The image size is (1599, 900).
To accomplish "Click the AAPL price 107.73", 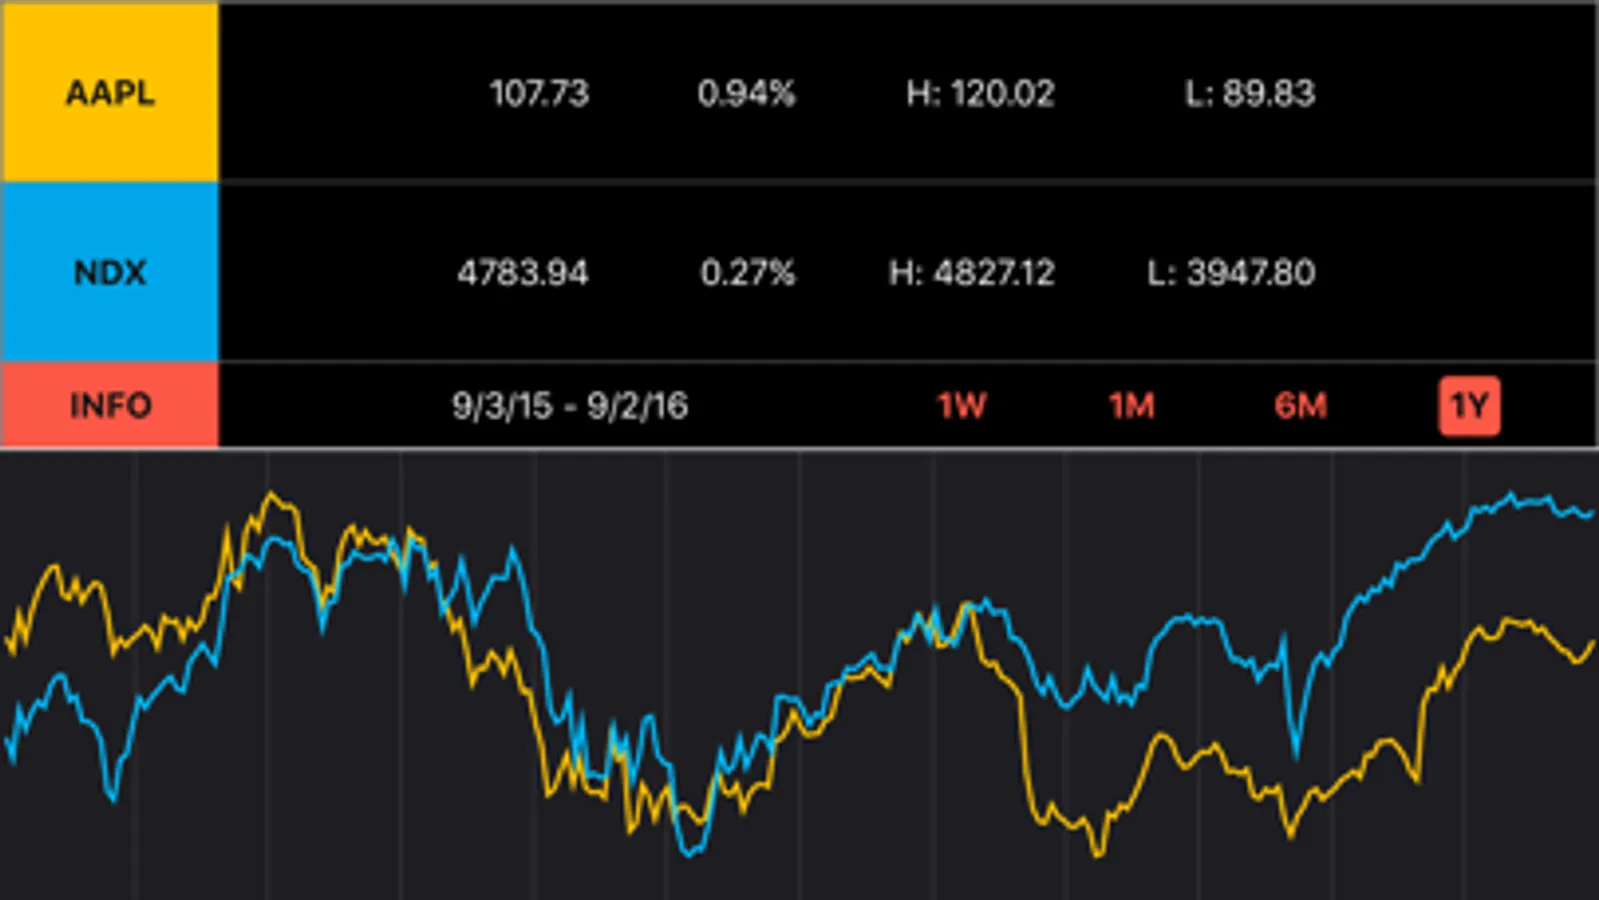I will tap(539, 93).
